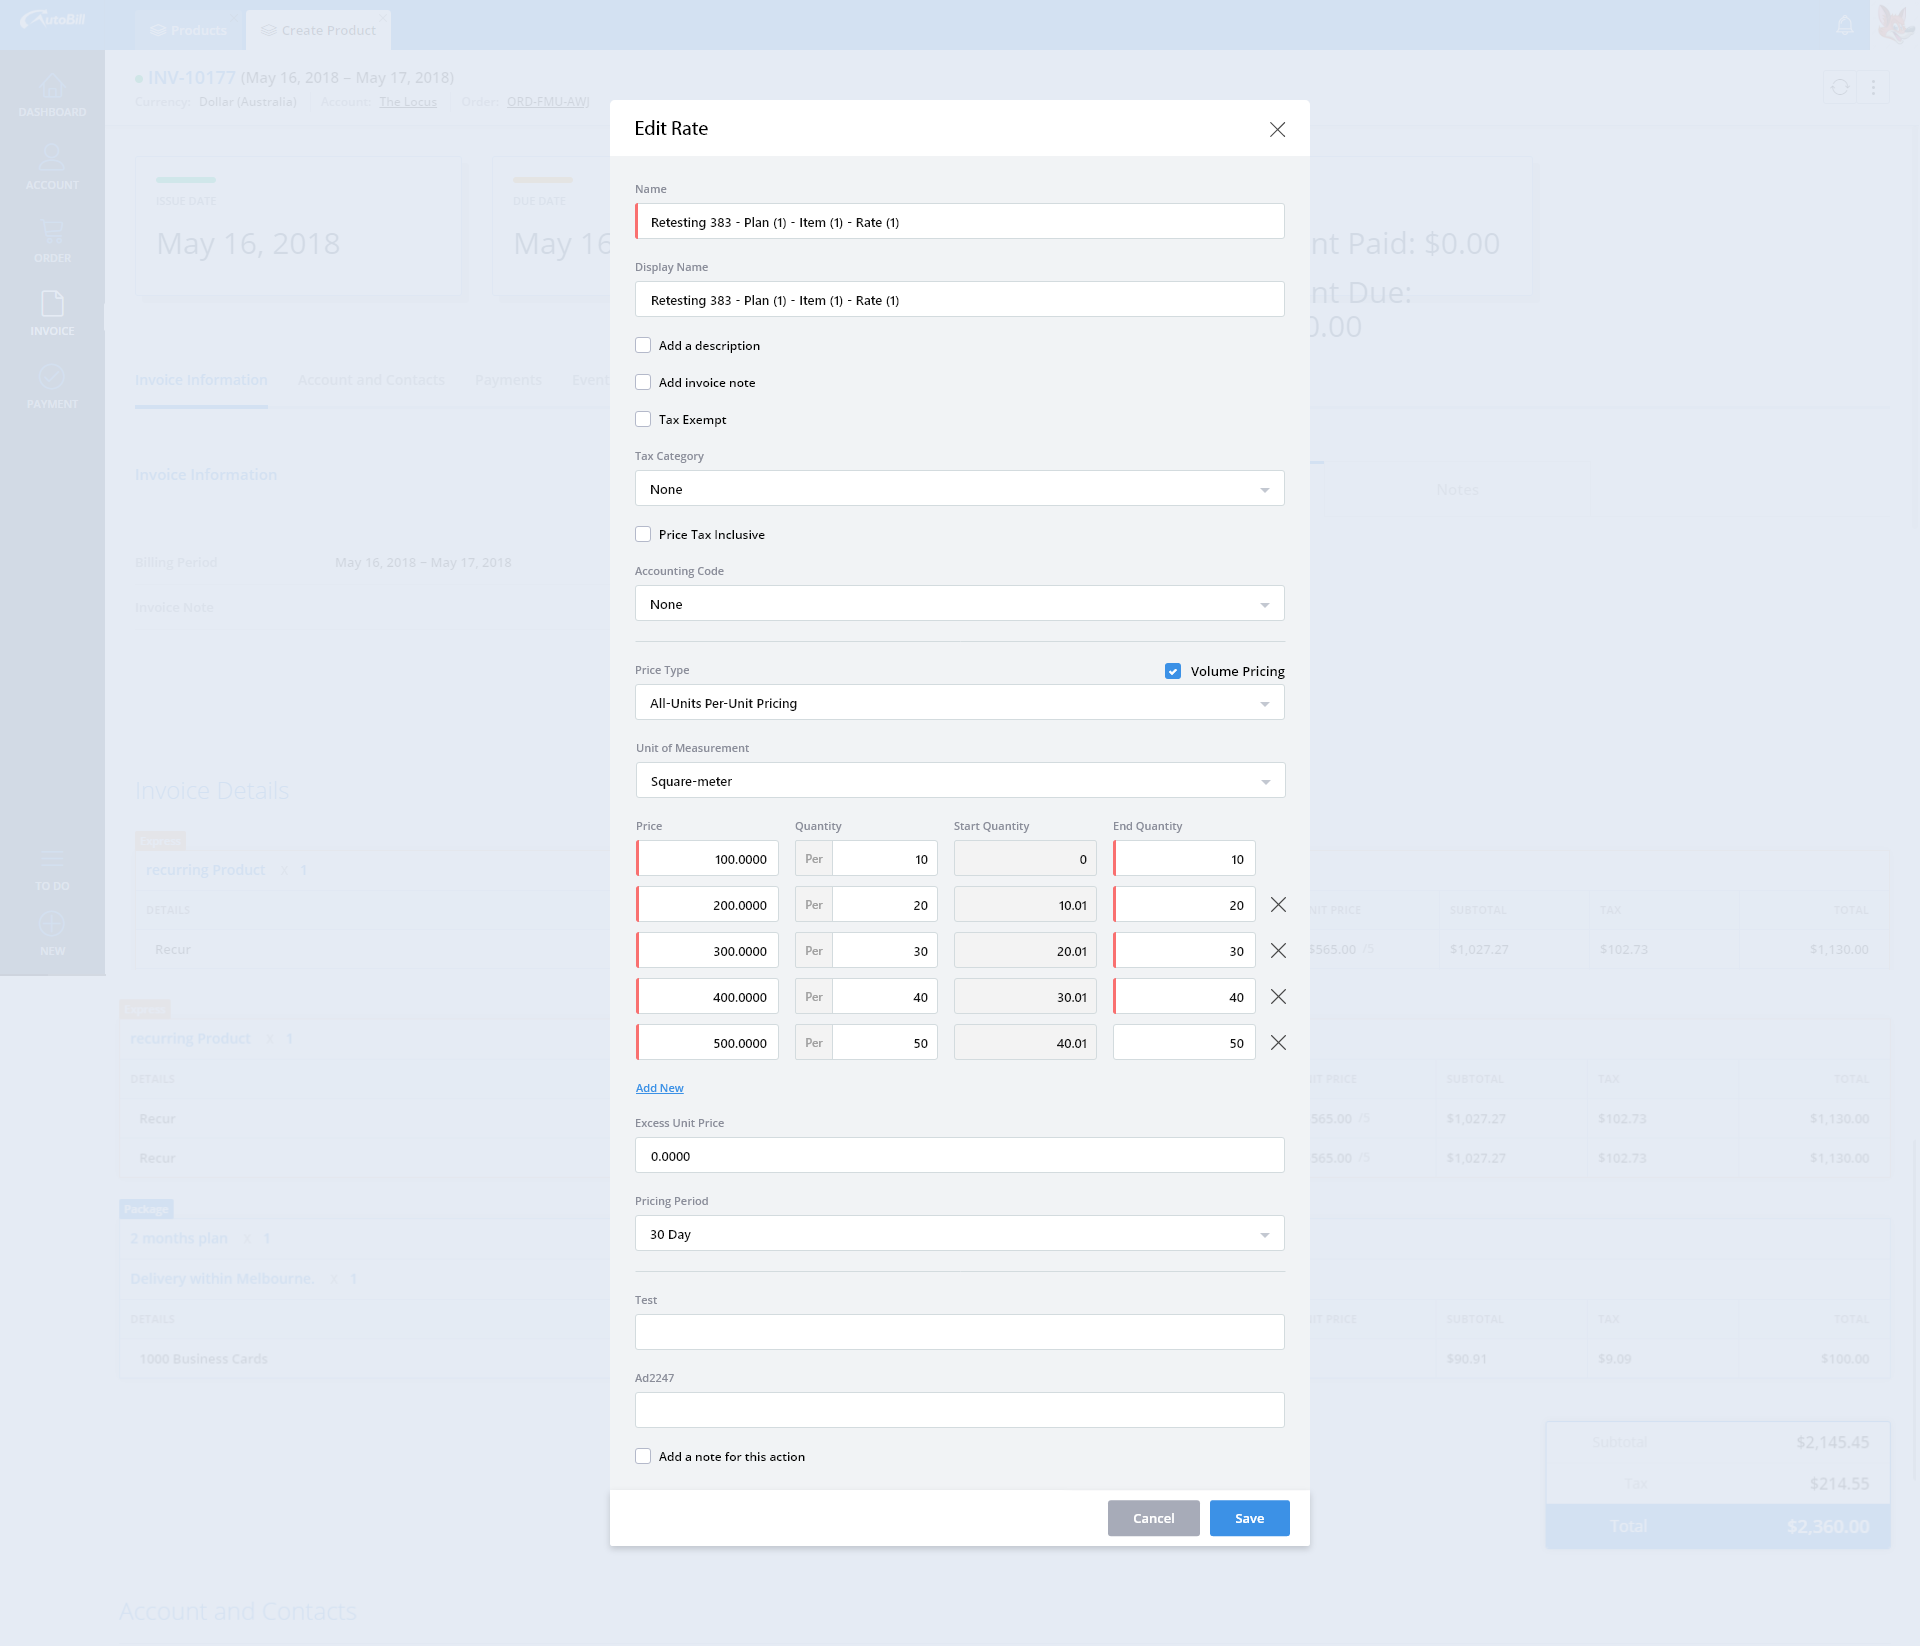Uncheck the Volume Pricing checkbox
Image resolution: width=1920 pixels, height=1646 pixels.
1173,671
